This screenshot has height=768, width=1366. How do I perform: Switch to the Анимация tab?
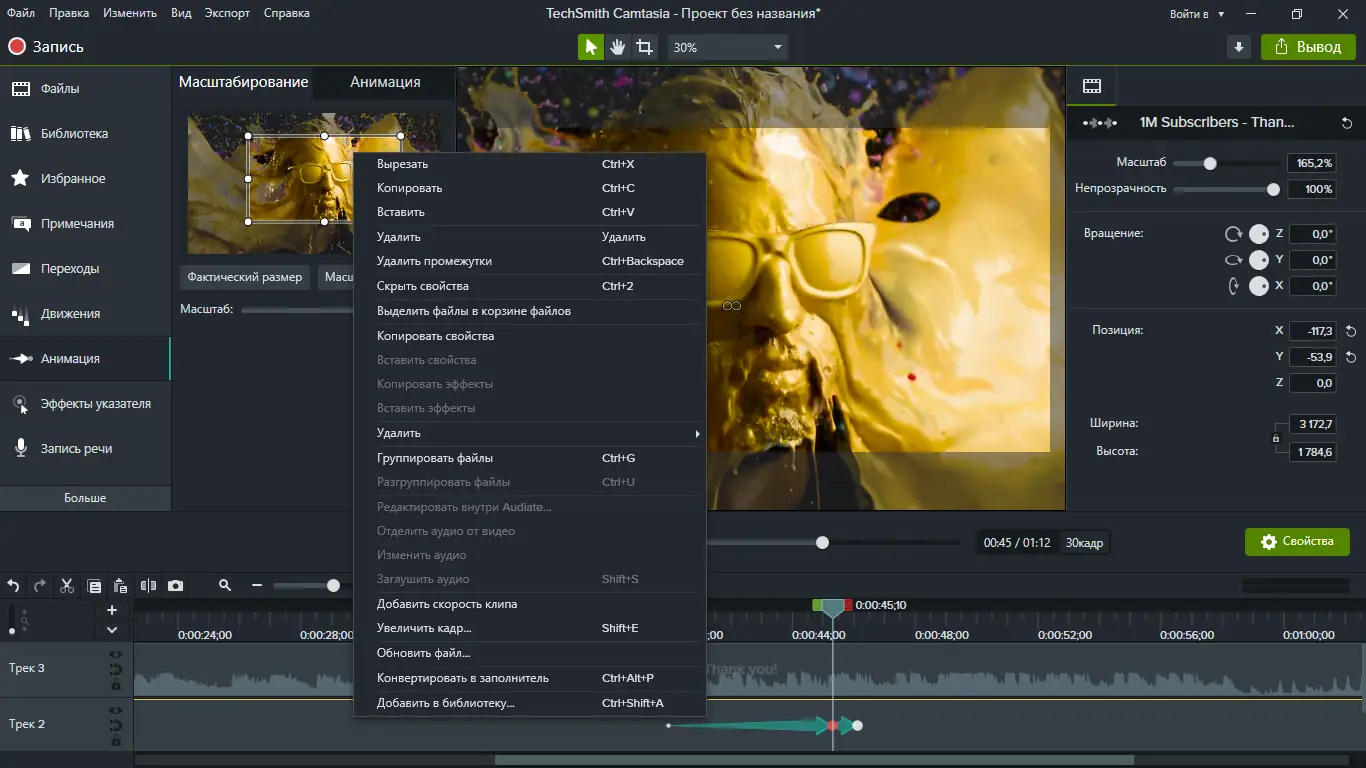click(384, 82)
